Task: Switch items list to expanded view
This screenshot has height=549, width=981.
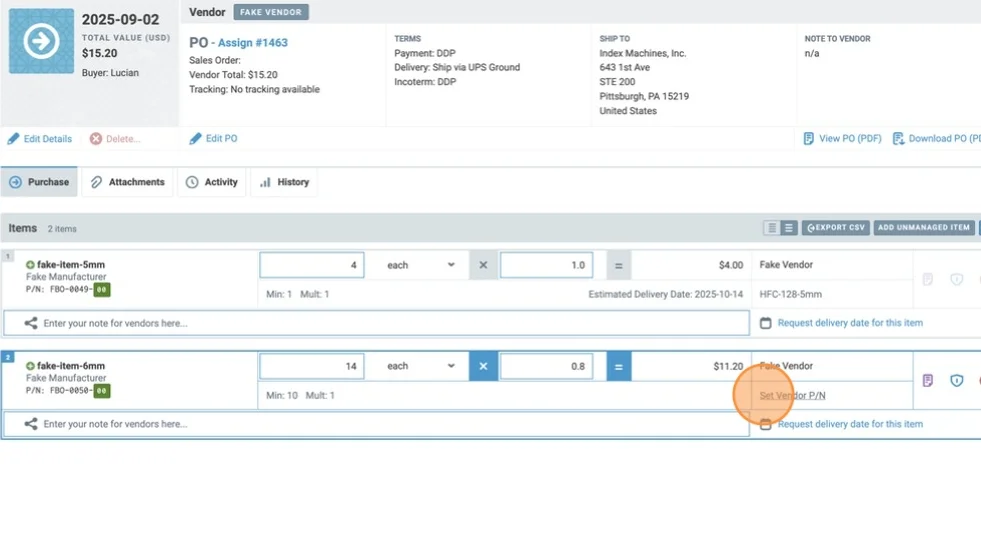Action: (x=788, y=228)
